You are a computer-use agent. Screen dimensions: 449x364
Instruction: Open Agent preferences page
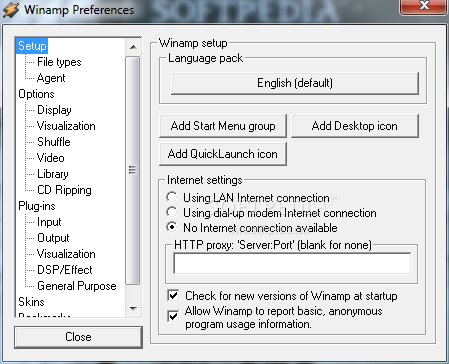[51, 78]
